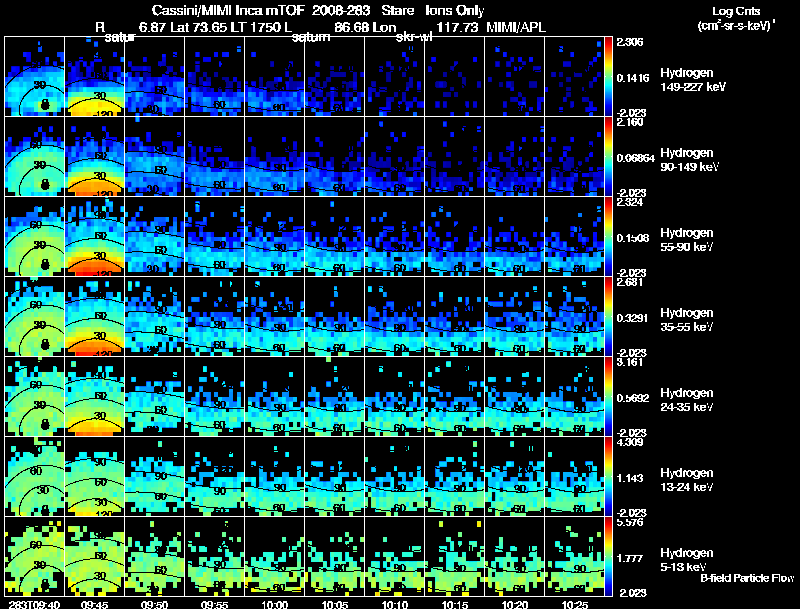Open the 35-55 keV image panel at 10:00

274,316
